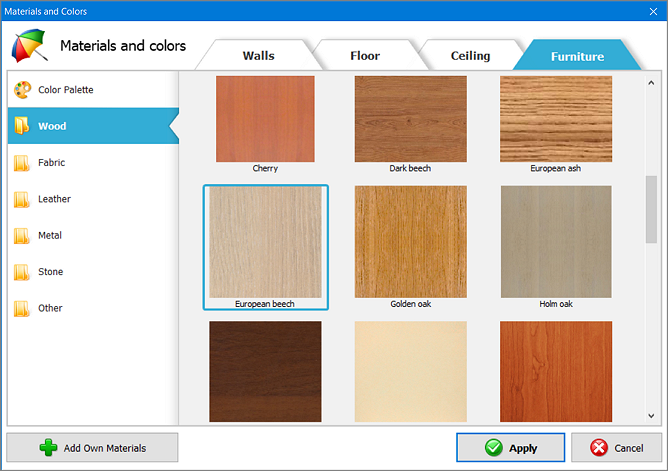Click the Other folder icon
This screenshot has width=668, height=471.
coord(22,308)
